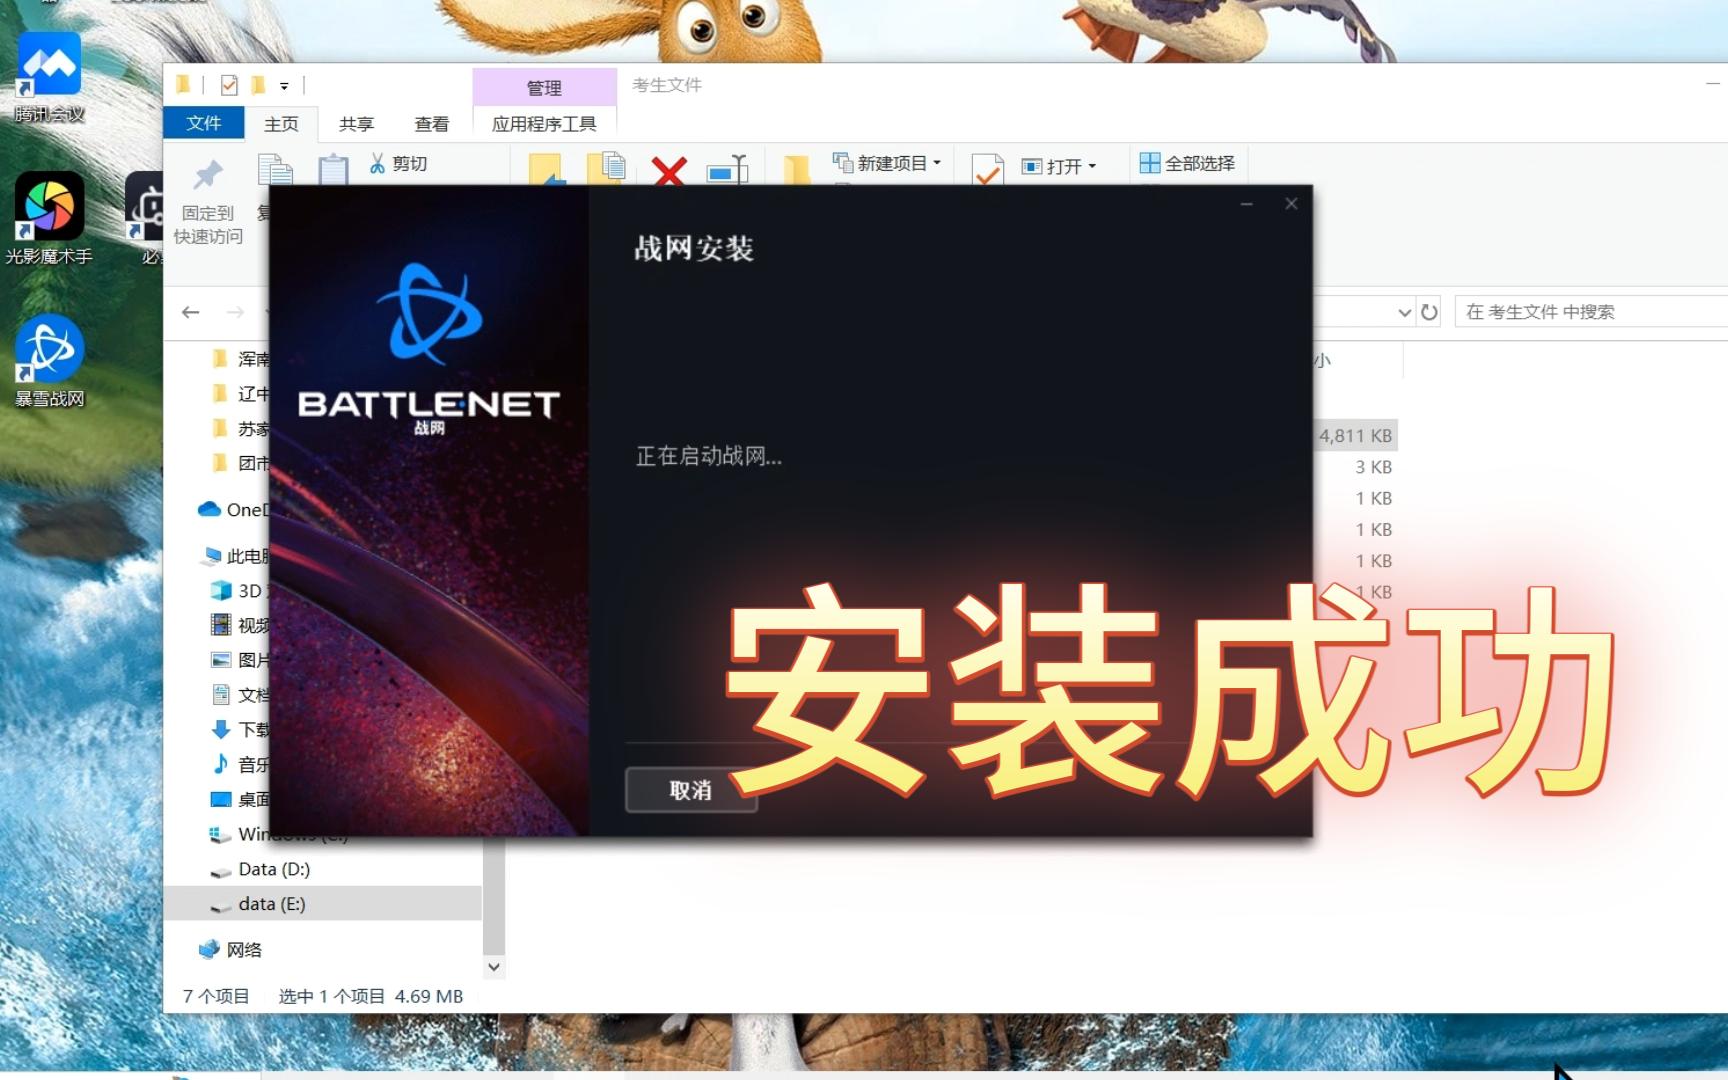Select the 辽中 folder in navigation pane
The height and width of the screenshot is (1080, 1728).
click(x=241, y=394)
